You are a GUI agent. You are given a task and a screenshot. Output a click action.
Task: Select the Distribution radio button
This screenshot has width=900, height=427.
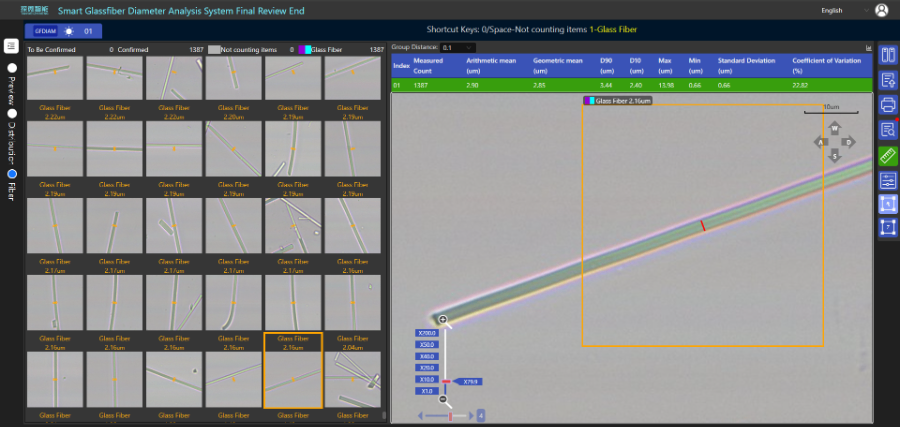(x=12, y=113)
